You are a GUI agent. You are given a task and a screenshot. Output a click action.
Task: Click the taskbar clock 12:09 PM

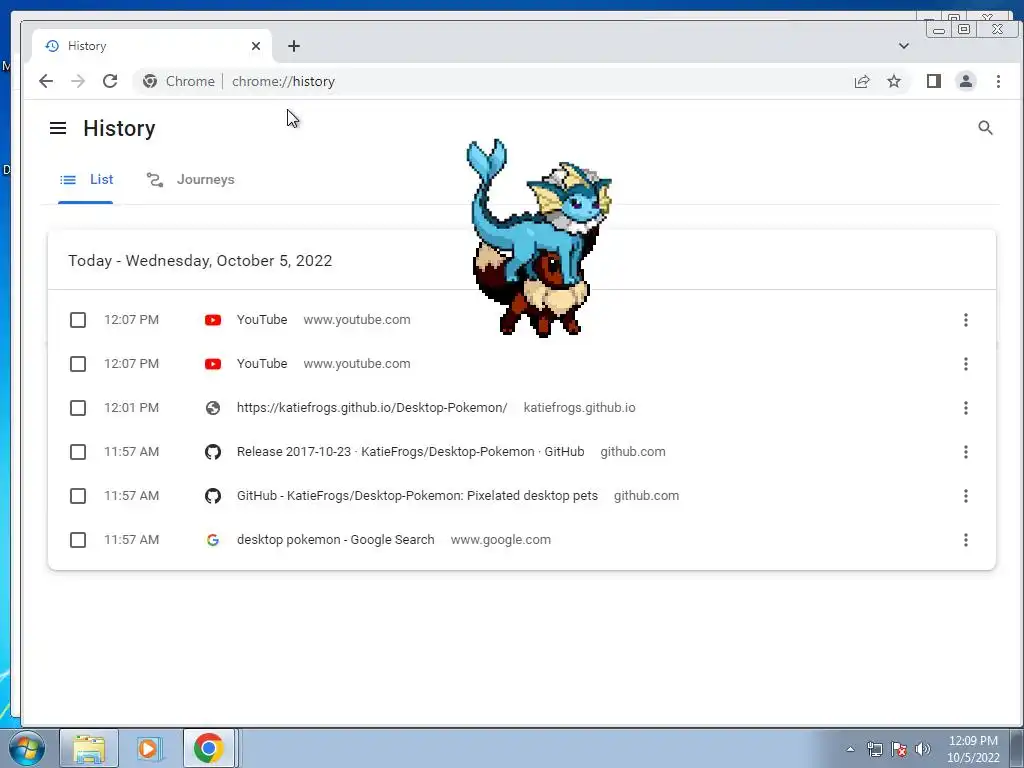click(973, 749)
